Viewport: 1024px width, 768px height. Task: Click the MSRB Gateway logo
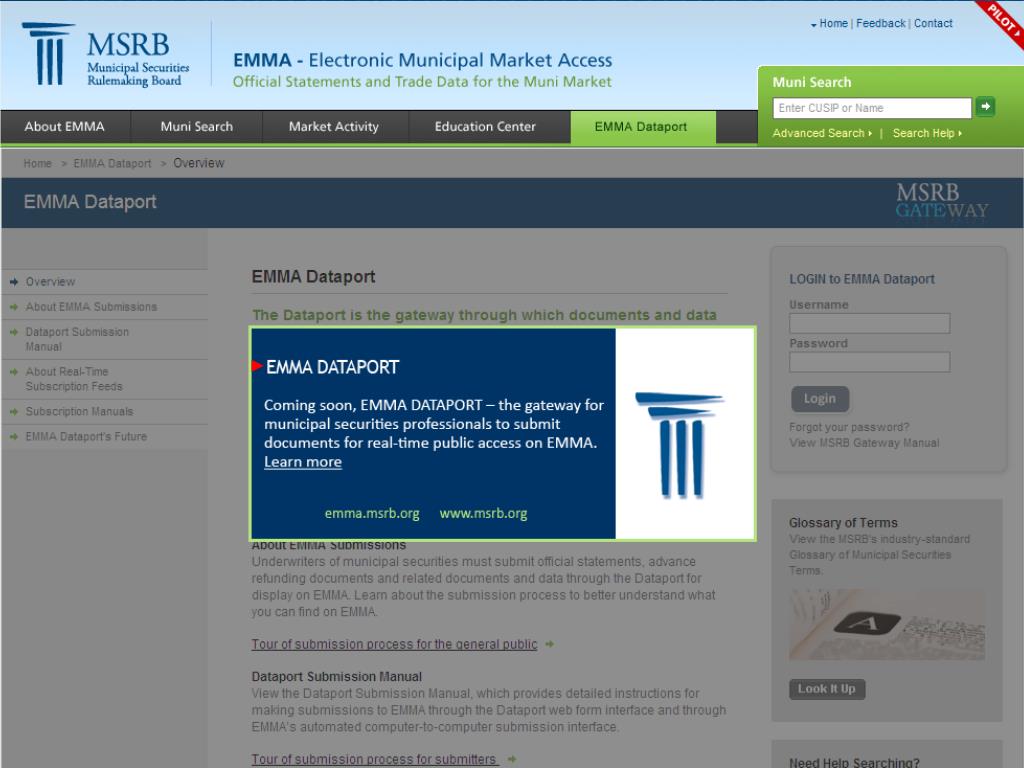pyautogui.click(x=940, y=201)
